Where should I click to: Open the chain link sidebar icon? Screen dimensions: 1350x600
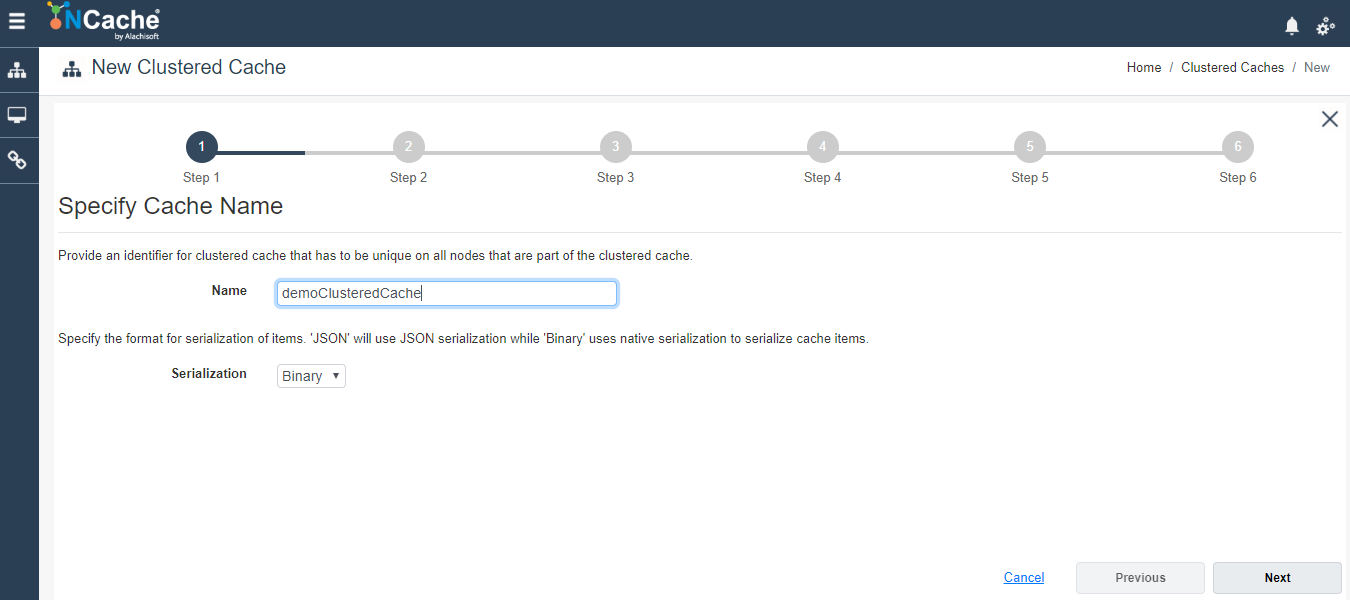17,160
